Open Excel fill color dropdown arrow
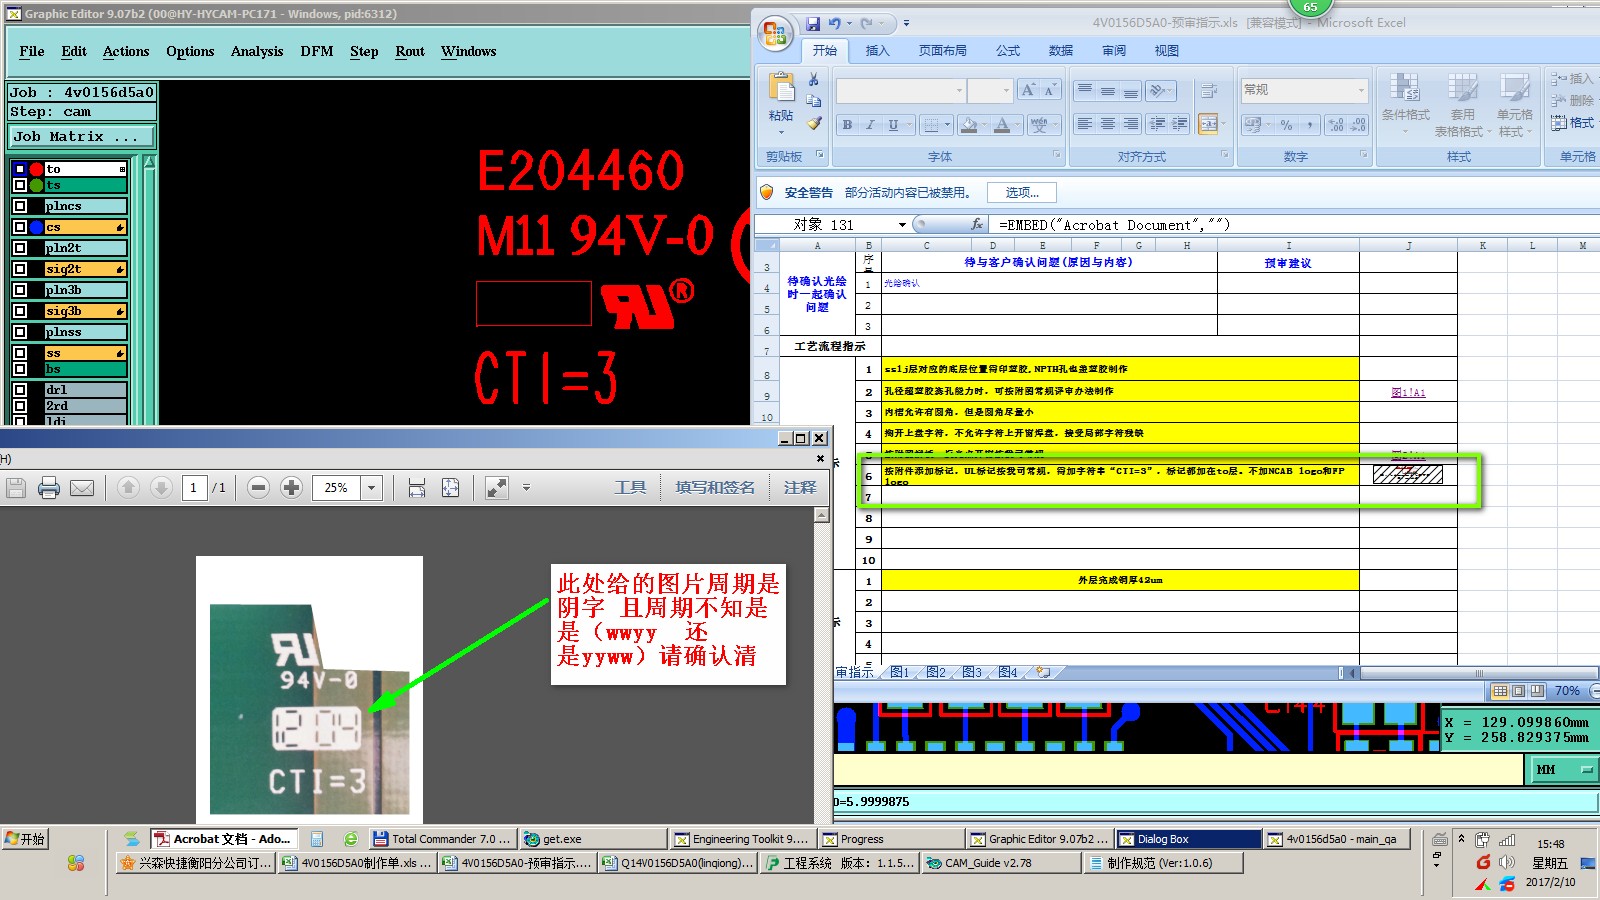 (982, 125)
